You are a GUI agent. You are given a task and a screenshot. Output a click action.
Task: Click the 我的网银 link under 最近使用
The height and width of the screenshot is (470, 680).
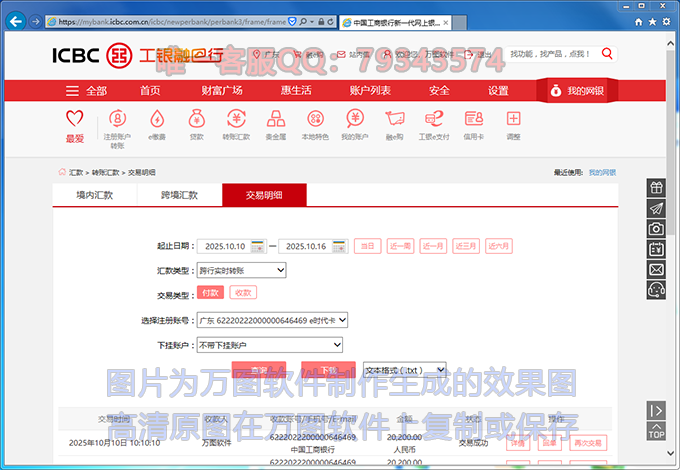click(602, 173)
